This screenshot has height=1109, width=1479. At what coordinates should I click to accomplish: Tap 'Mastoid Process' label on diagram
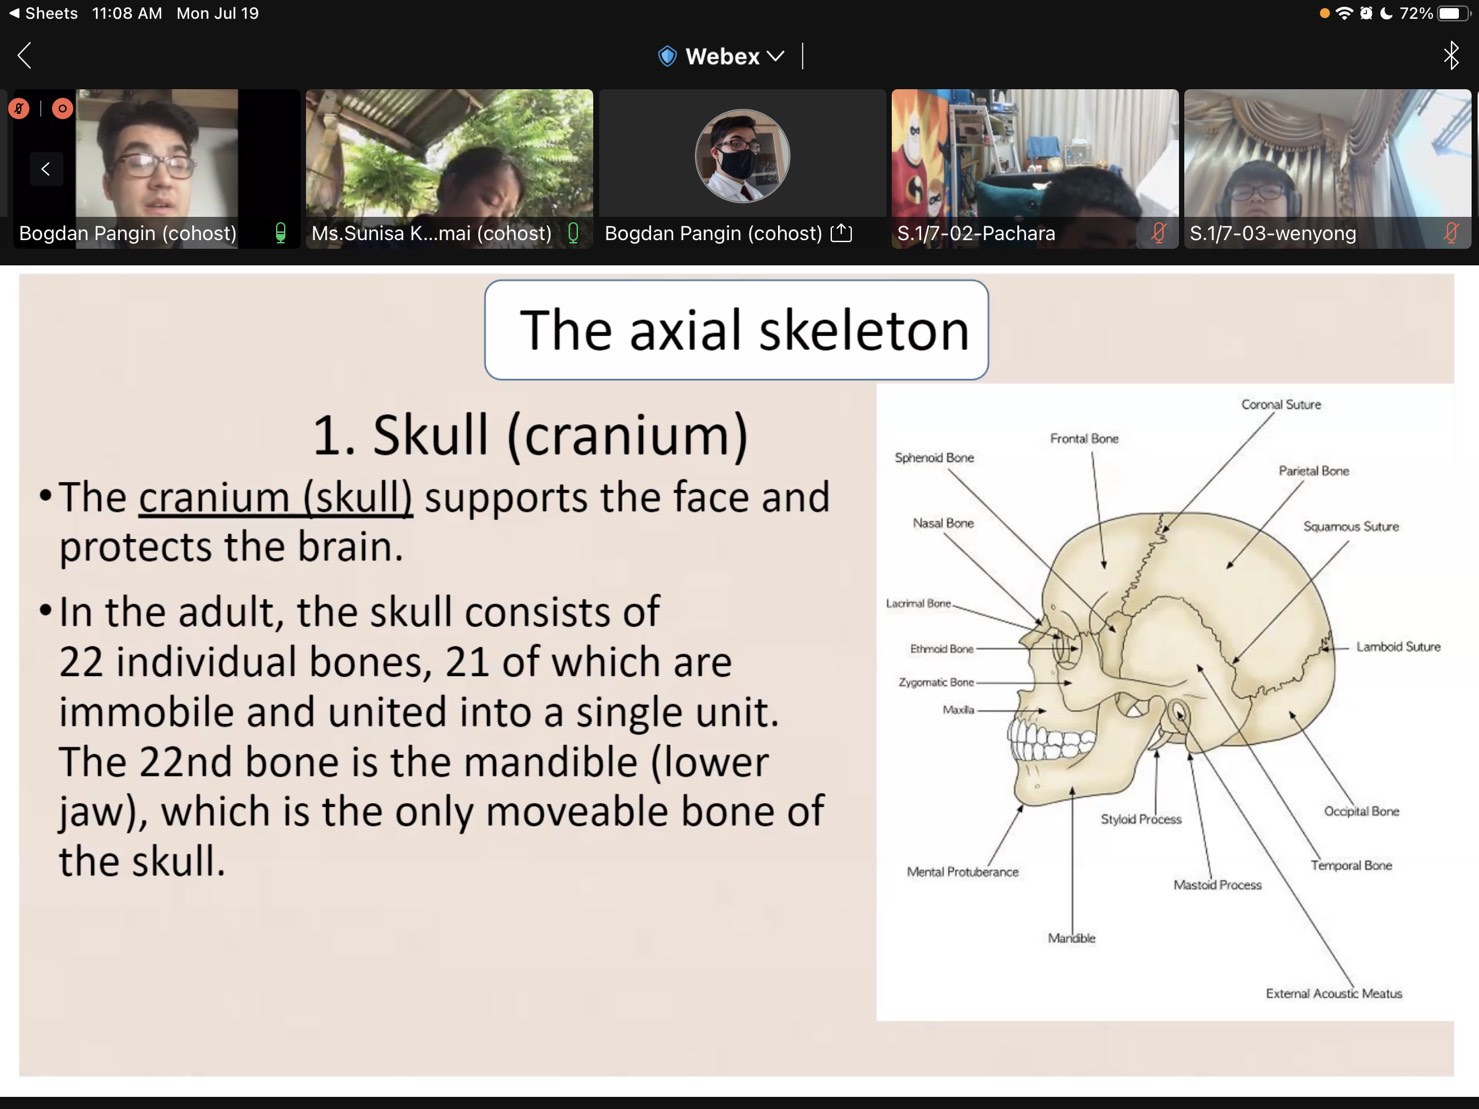click(1217, 885)
